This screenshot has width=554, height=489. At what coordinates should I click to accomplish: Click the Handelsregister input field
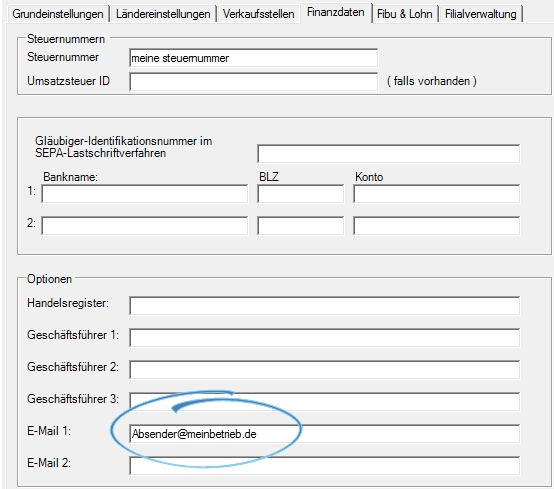324,306
